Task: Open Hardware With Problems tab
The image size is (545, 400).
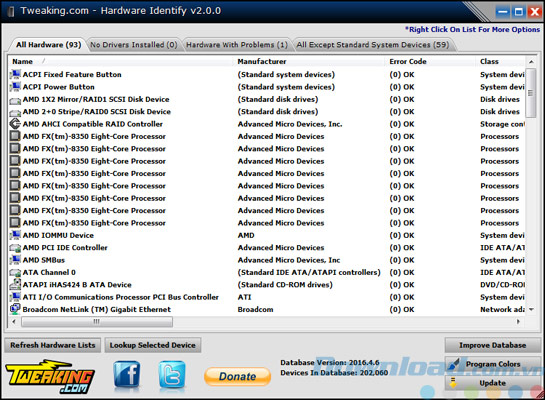Action: click(x=237, y=45)
